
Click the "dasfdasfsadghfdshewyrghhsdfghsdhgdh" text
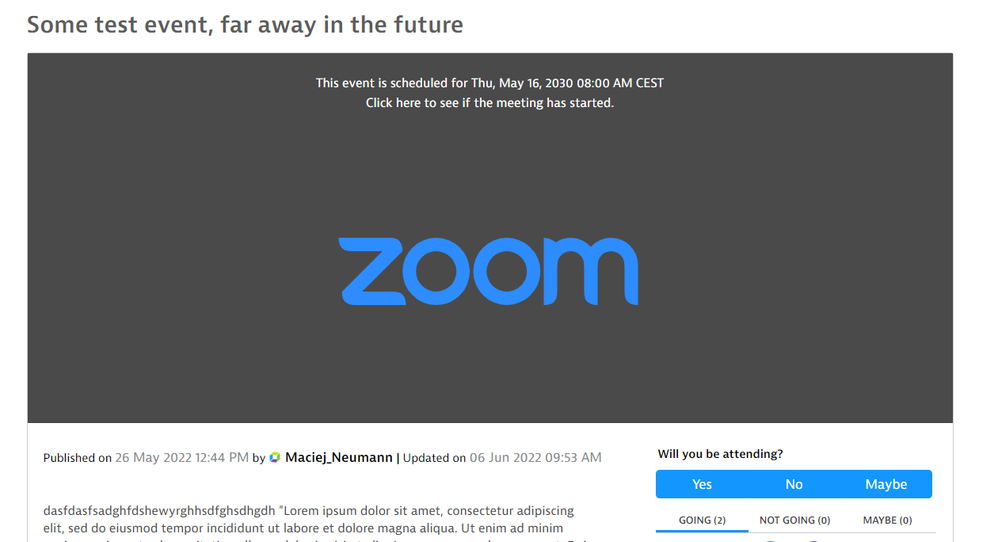click(x=158, y=511)
